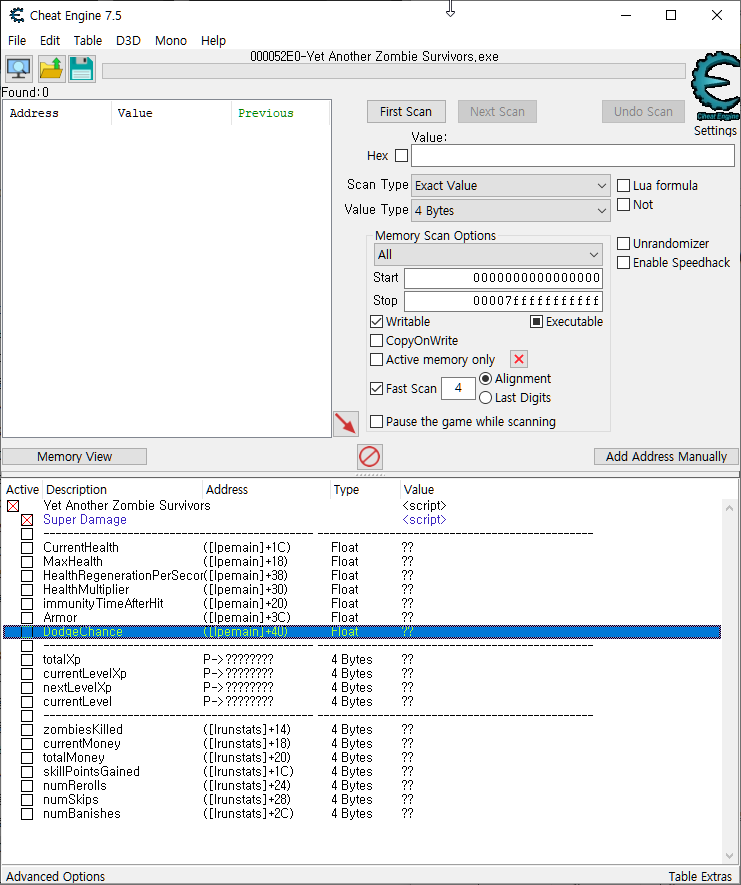This screenshot has height=885, width=741.
Task: Click the open cheat table folder icon
Action: pyautogui.click(x=51, y=69)
